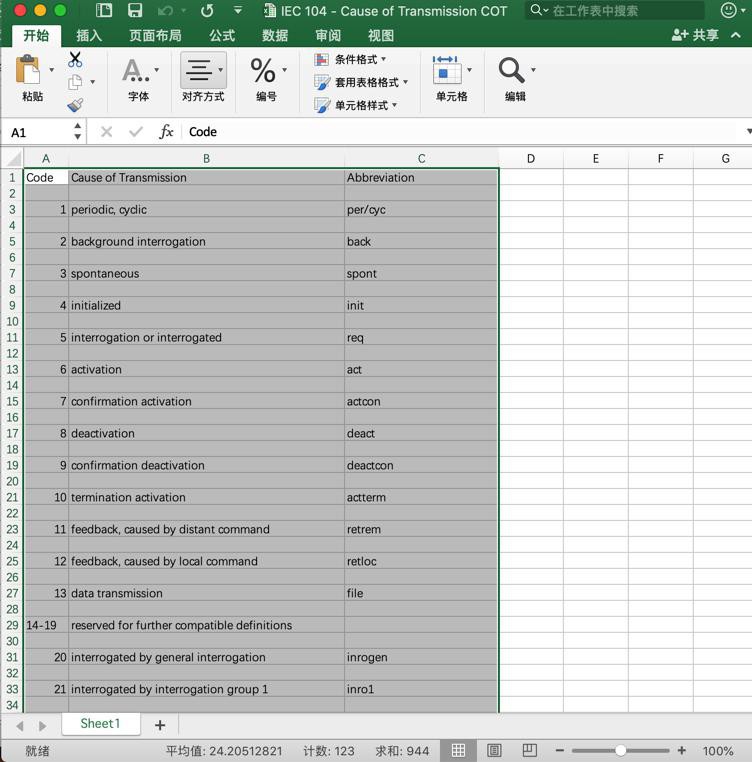Image resolution: width=752 pixels, height=762 pixels.
Task: Click the Copy icon
Action: point(74,82)
